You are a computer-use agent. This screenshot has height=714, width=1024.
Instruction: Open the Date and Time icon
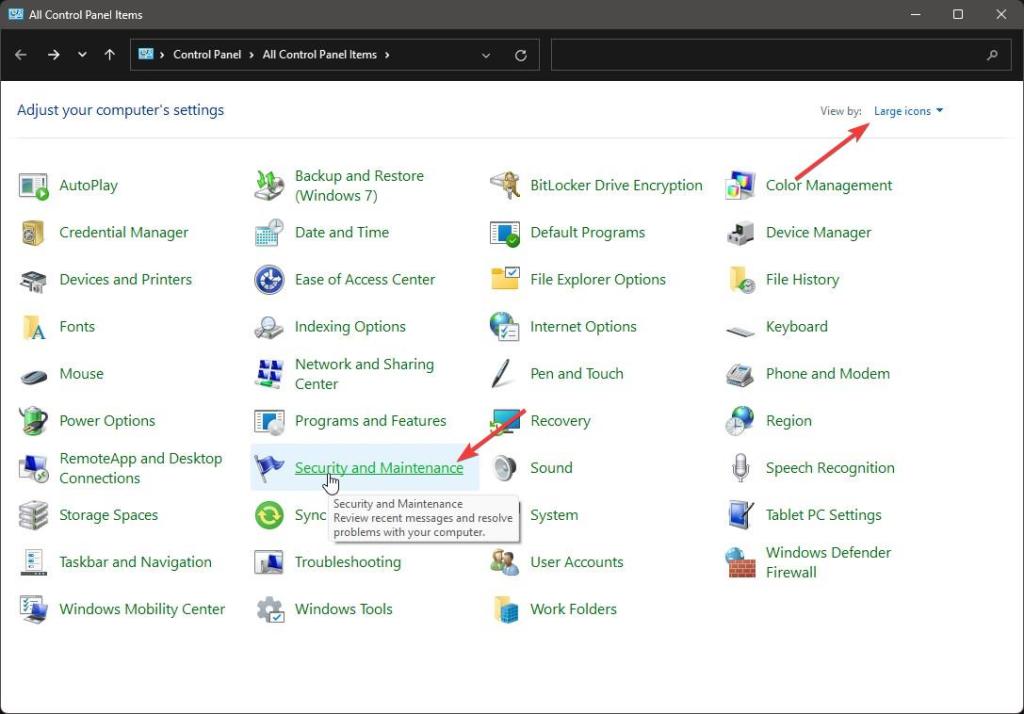click(x=269, y=233)
